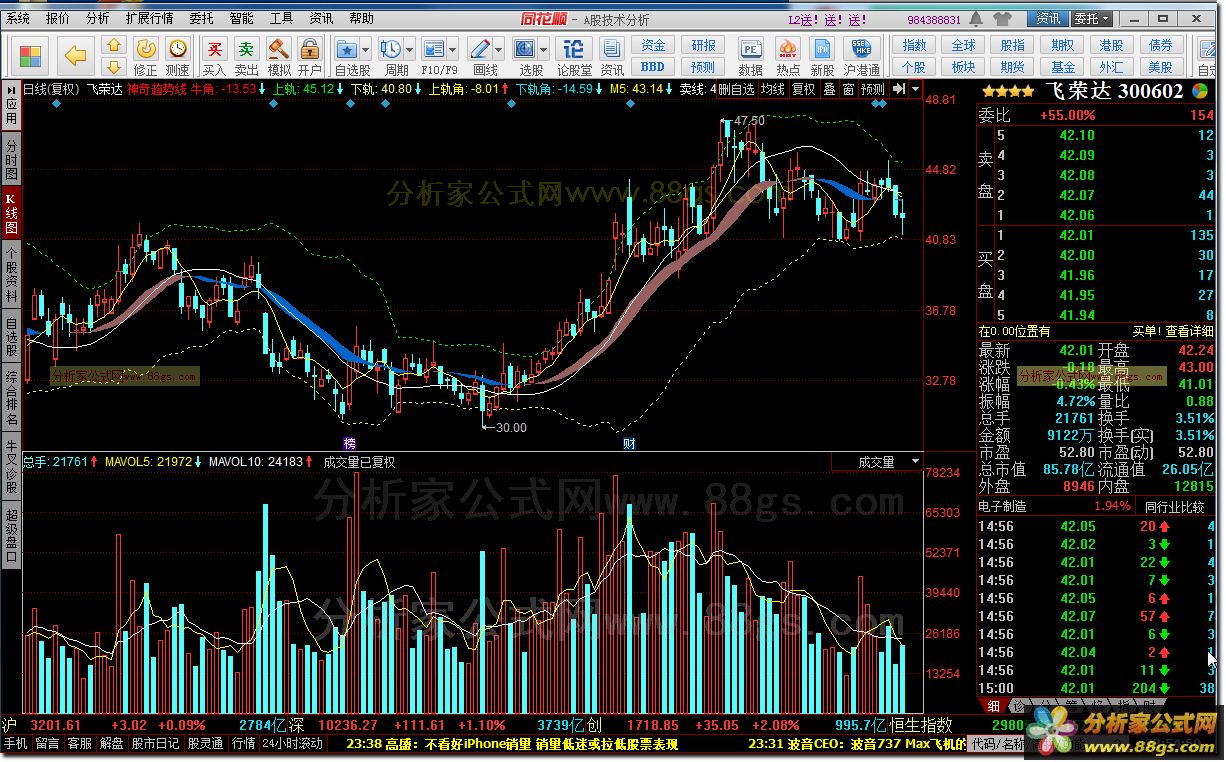Switch to the 综合排名 side tab
The image size is (1226, 762).
[x=11, y=398]
